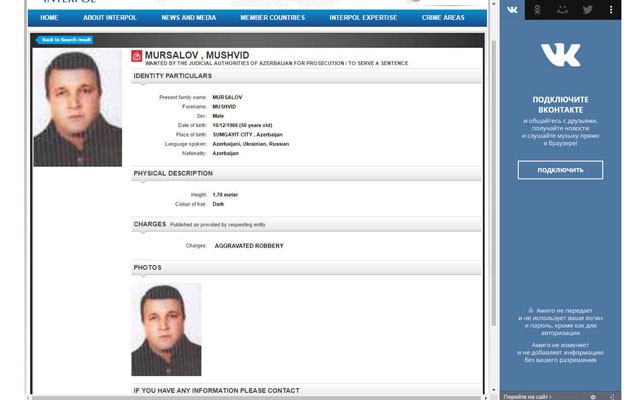637x400 pixels.
Task: Open the thumbnail under the PHOTOS section
Action: [166, 329]
